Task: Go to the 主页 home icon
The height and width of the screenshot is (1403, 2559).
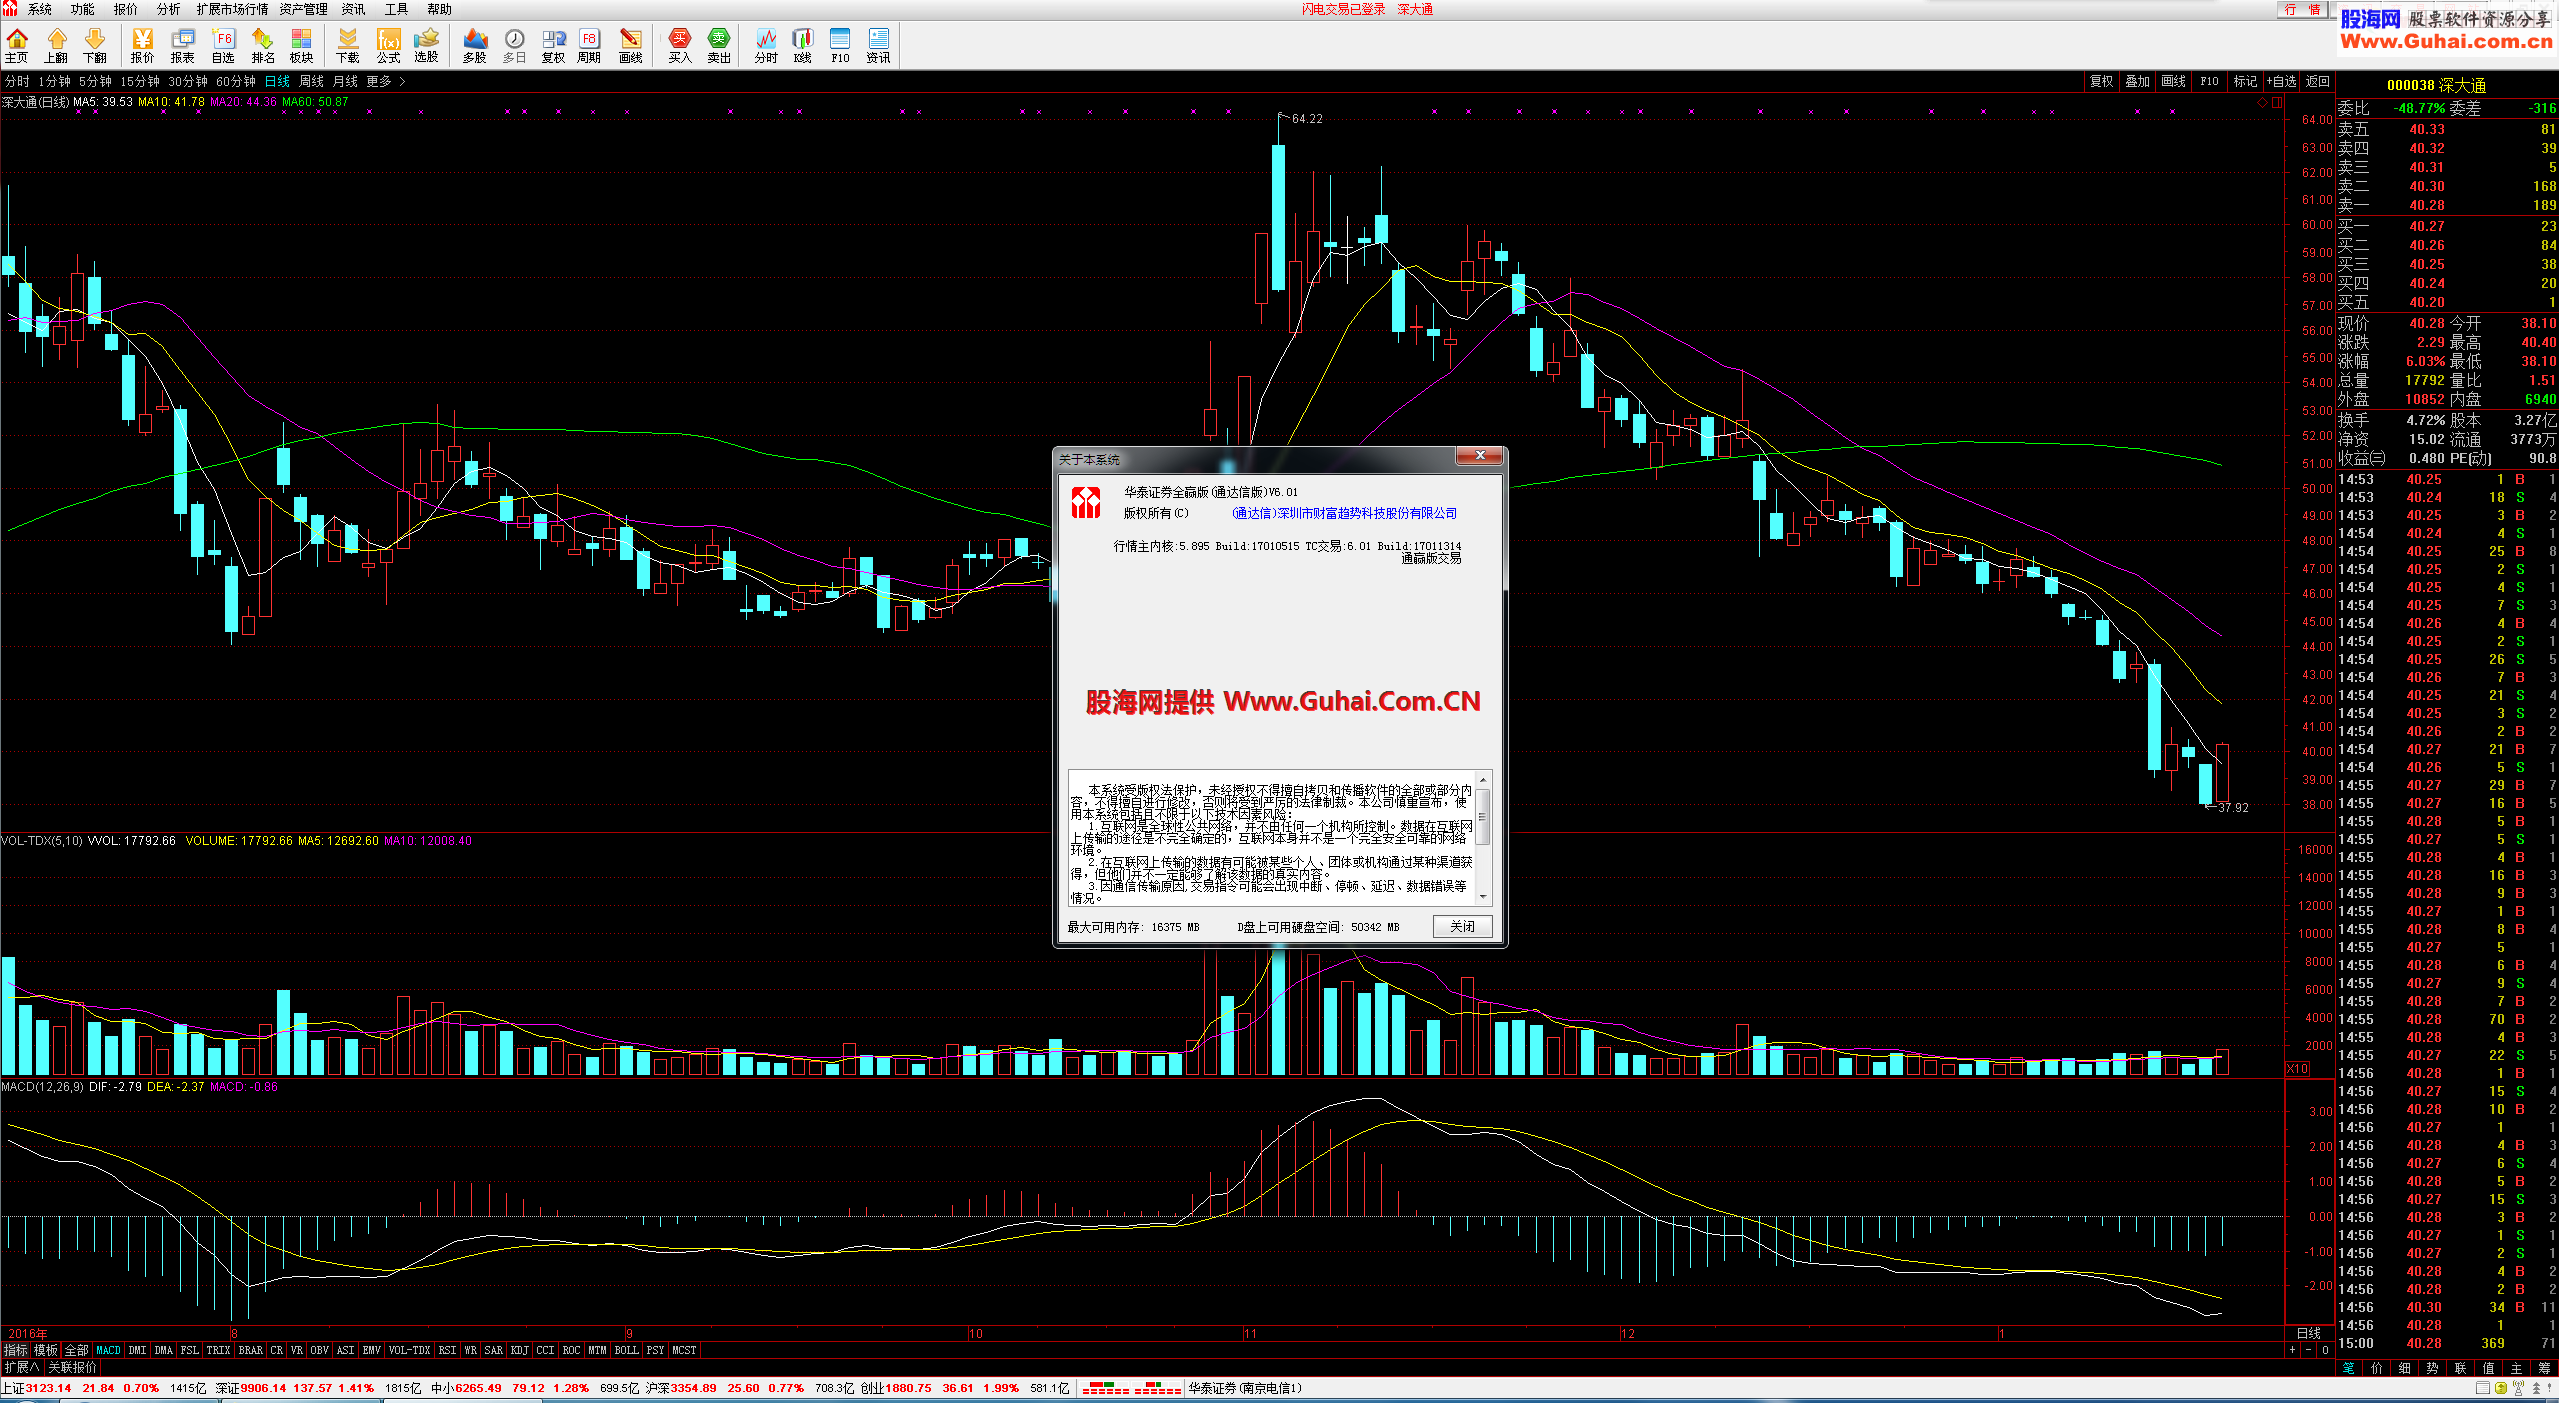Action: coord(17,46)
